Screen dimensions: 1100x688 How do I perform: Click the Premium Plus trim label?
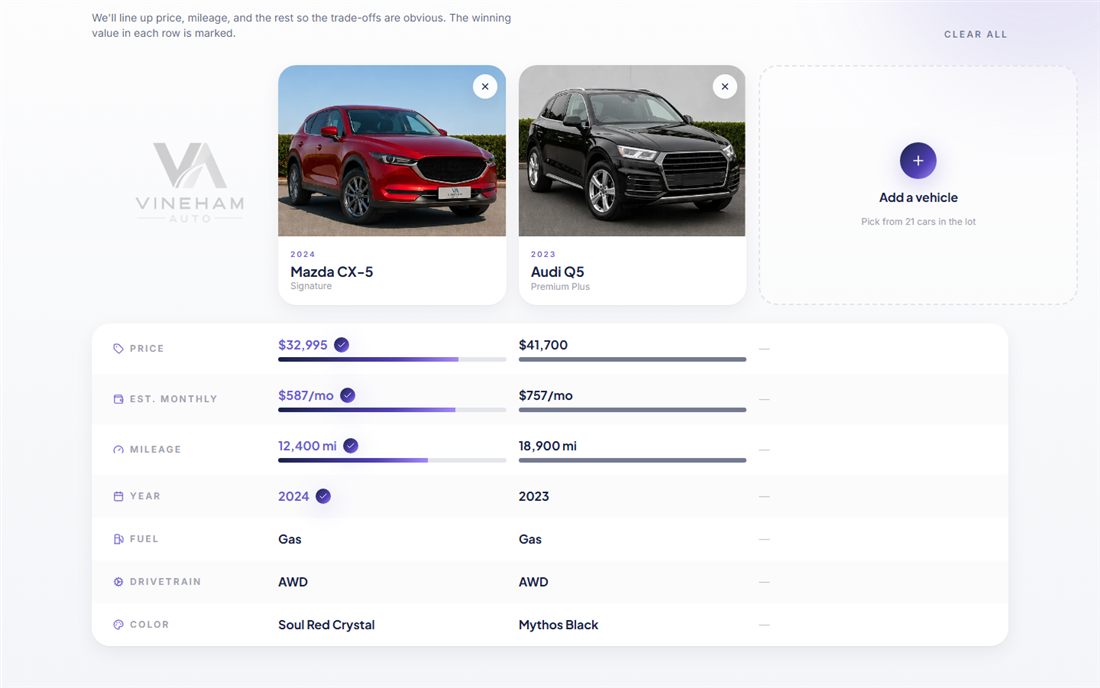560,286
